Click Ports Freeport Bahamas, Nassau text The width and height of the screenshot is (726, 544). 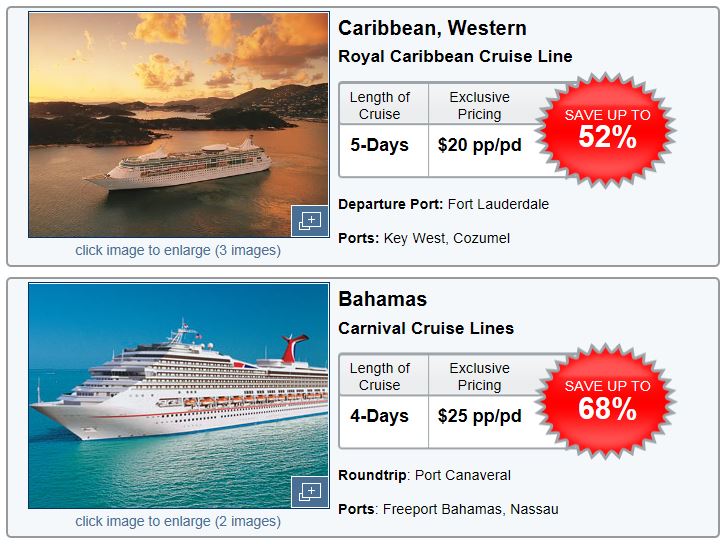click(448, 509)
